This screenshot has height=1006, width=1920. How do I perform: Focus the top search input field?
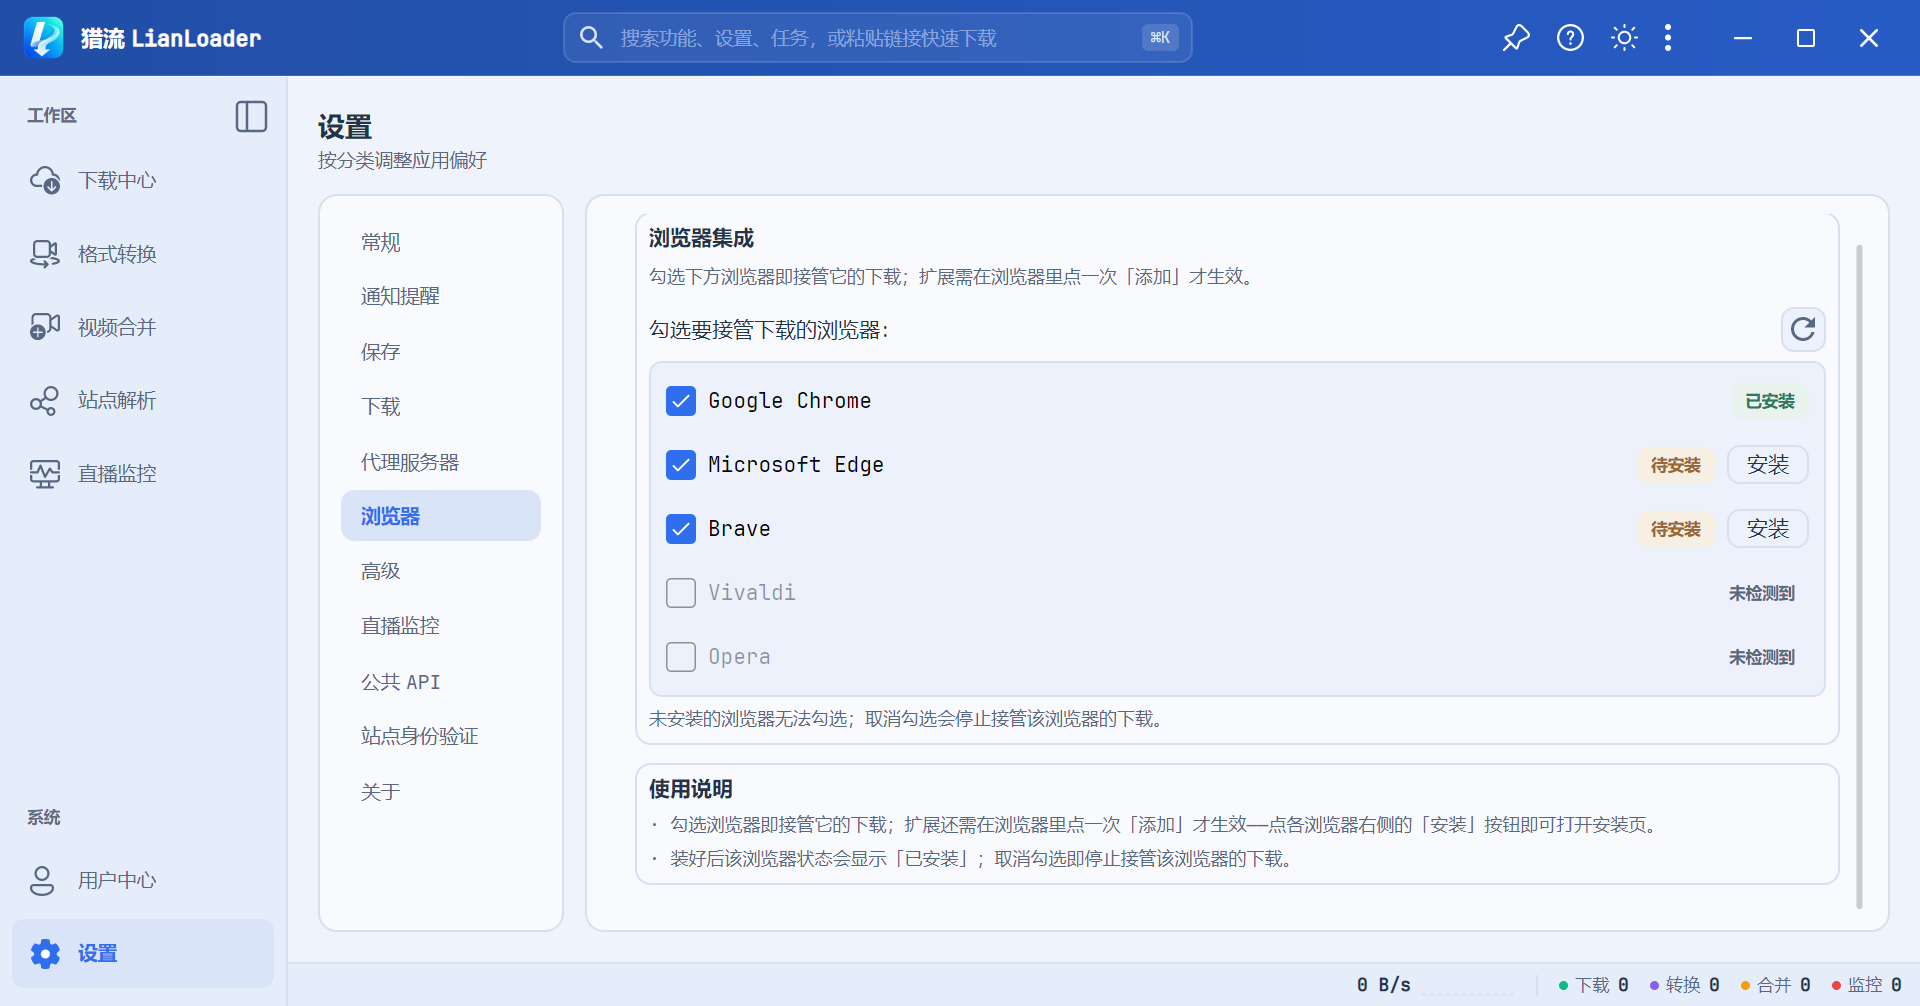pos(878,38)
